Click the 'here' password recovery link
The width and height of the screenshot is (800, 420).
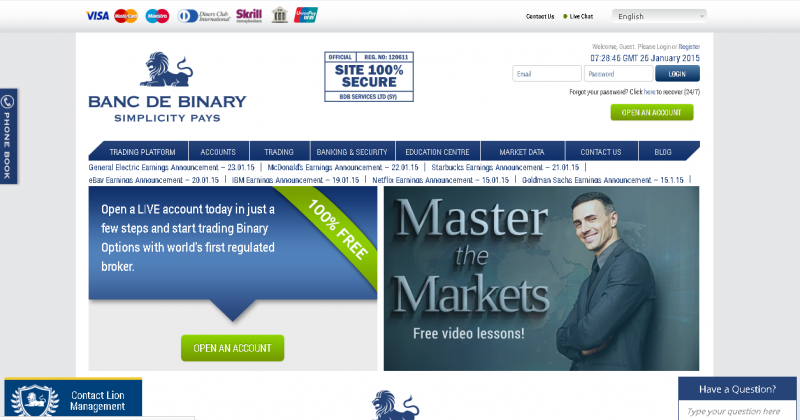click(x=649, y=92)
